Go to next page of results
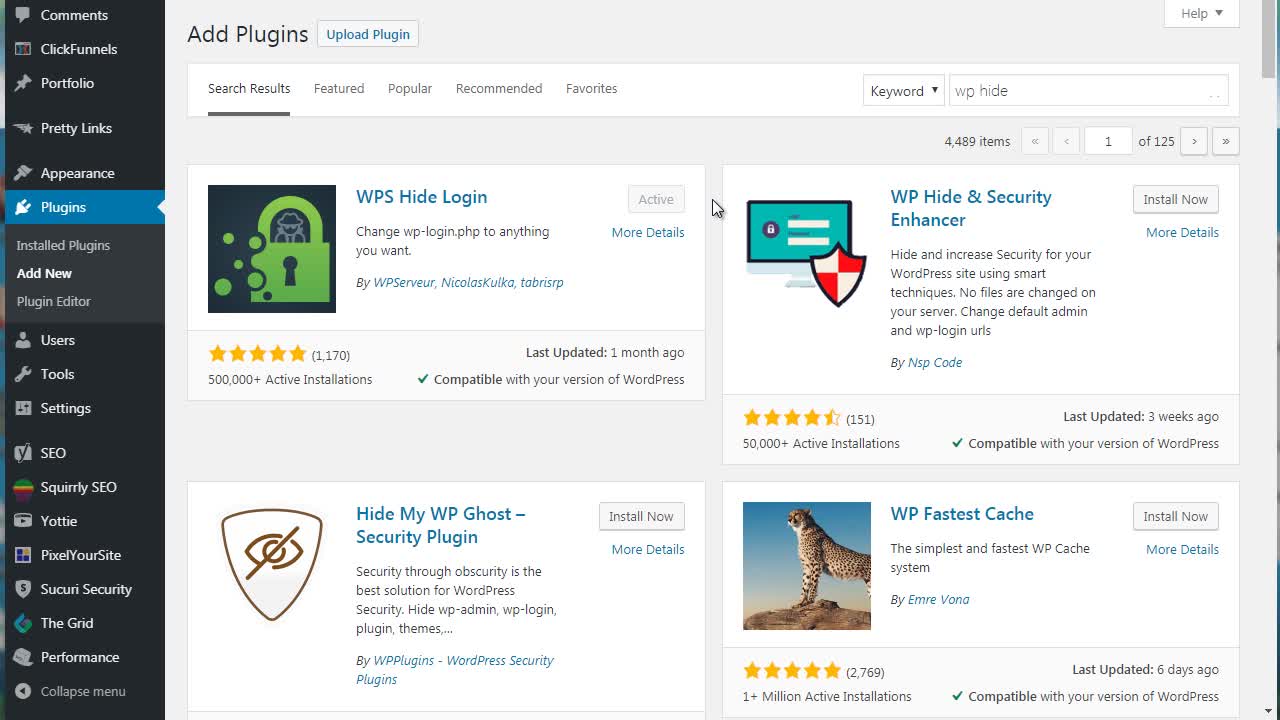The height and width of the screenshot is (720, 1280). 1194,141
